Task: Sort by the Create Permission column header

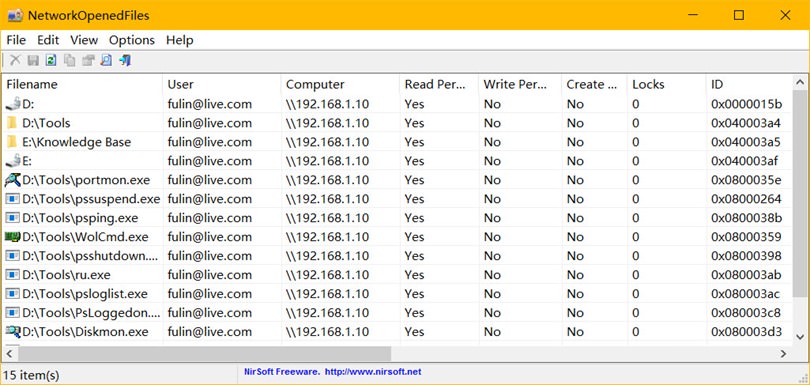Action: (x=595, y=84)
